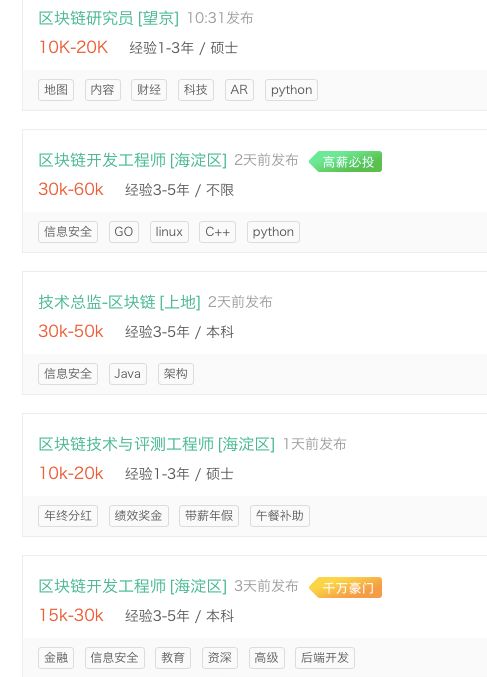The width and height of the screenshot is (487, 677).
Task: Open 区块链技术与评测工程师 [海淀区] job posting
Action: 156,444
